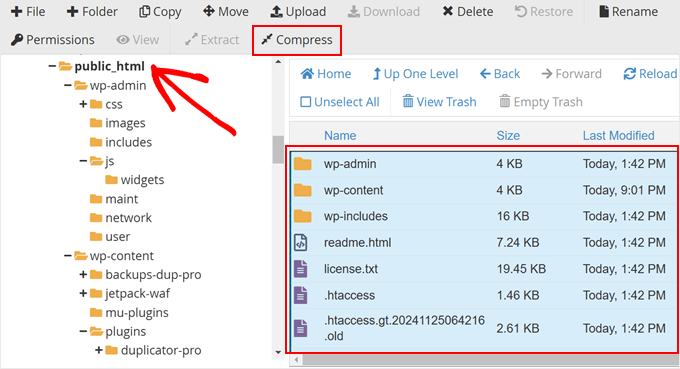Compress the selected files
The width and height of the screenshot is (680, 369).
coord(297,40)
